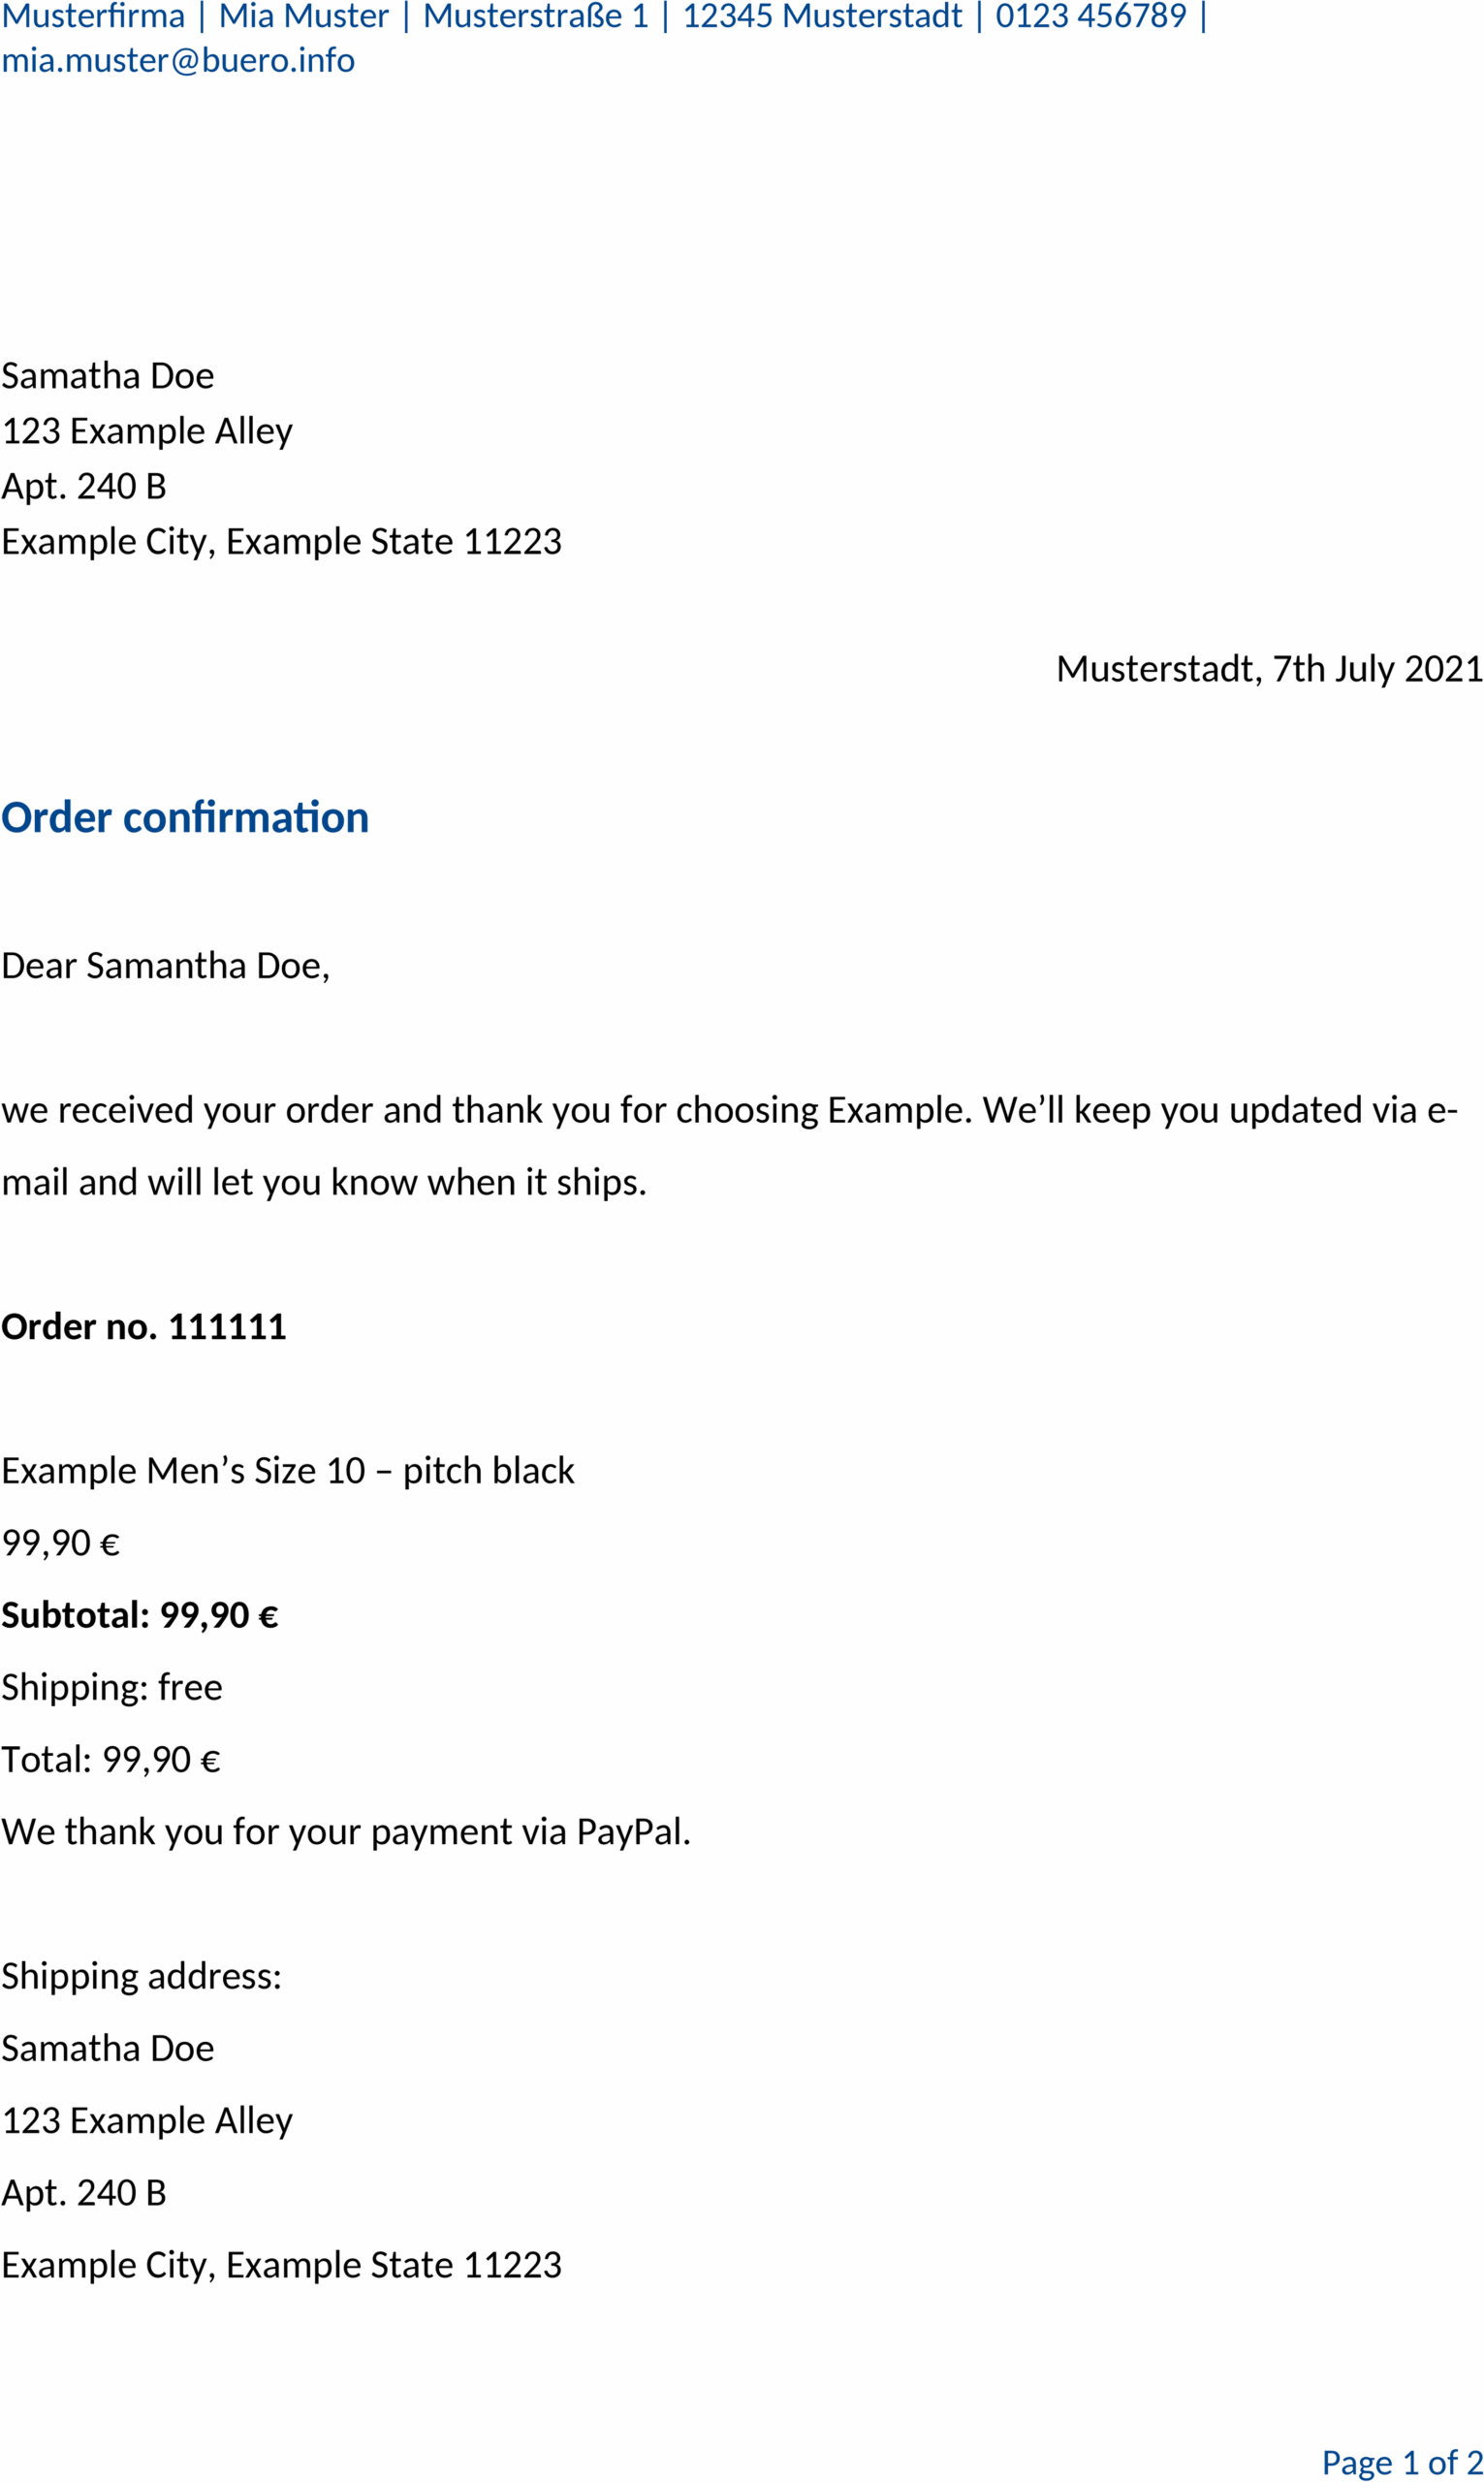Click the PayPal payment thank-you sentence

346,1832
